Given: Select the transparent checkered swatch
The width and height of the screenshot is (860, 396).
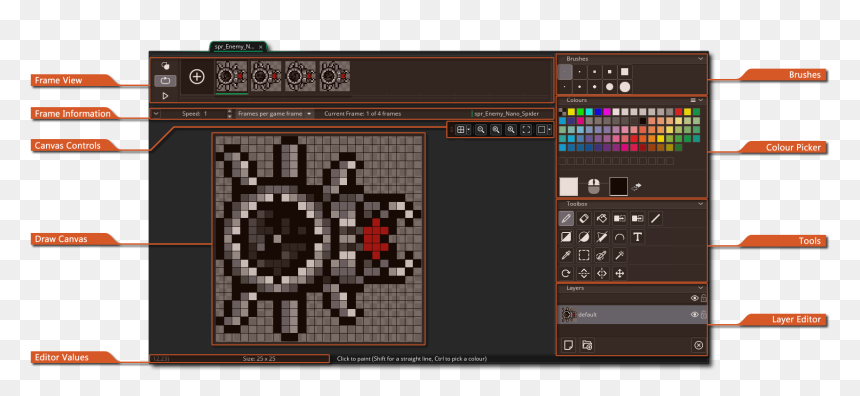Looking at the screenshot, I should coord(562,112).
